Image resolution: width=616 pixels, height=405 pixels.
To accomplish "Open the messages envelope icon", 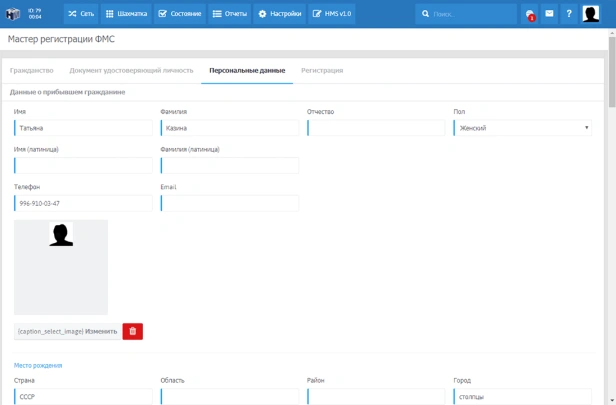I will click(x=549, y=14).
